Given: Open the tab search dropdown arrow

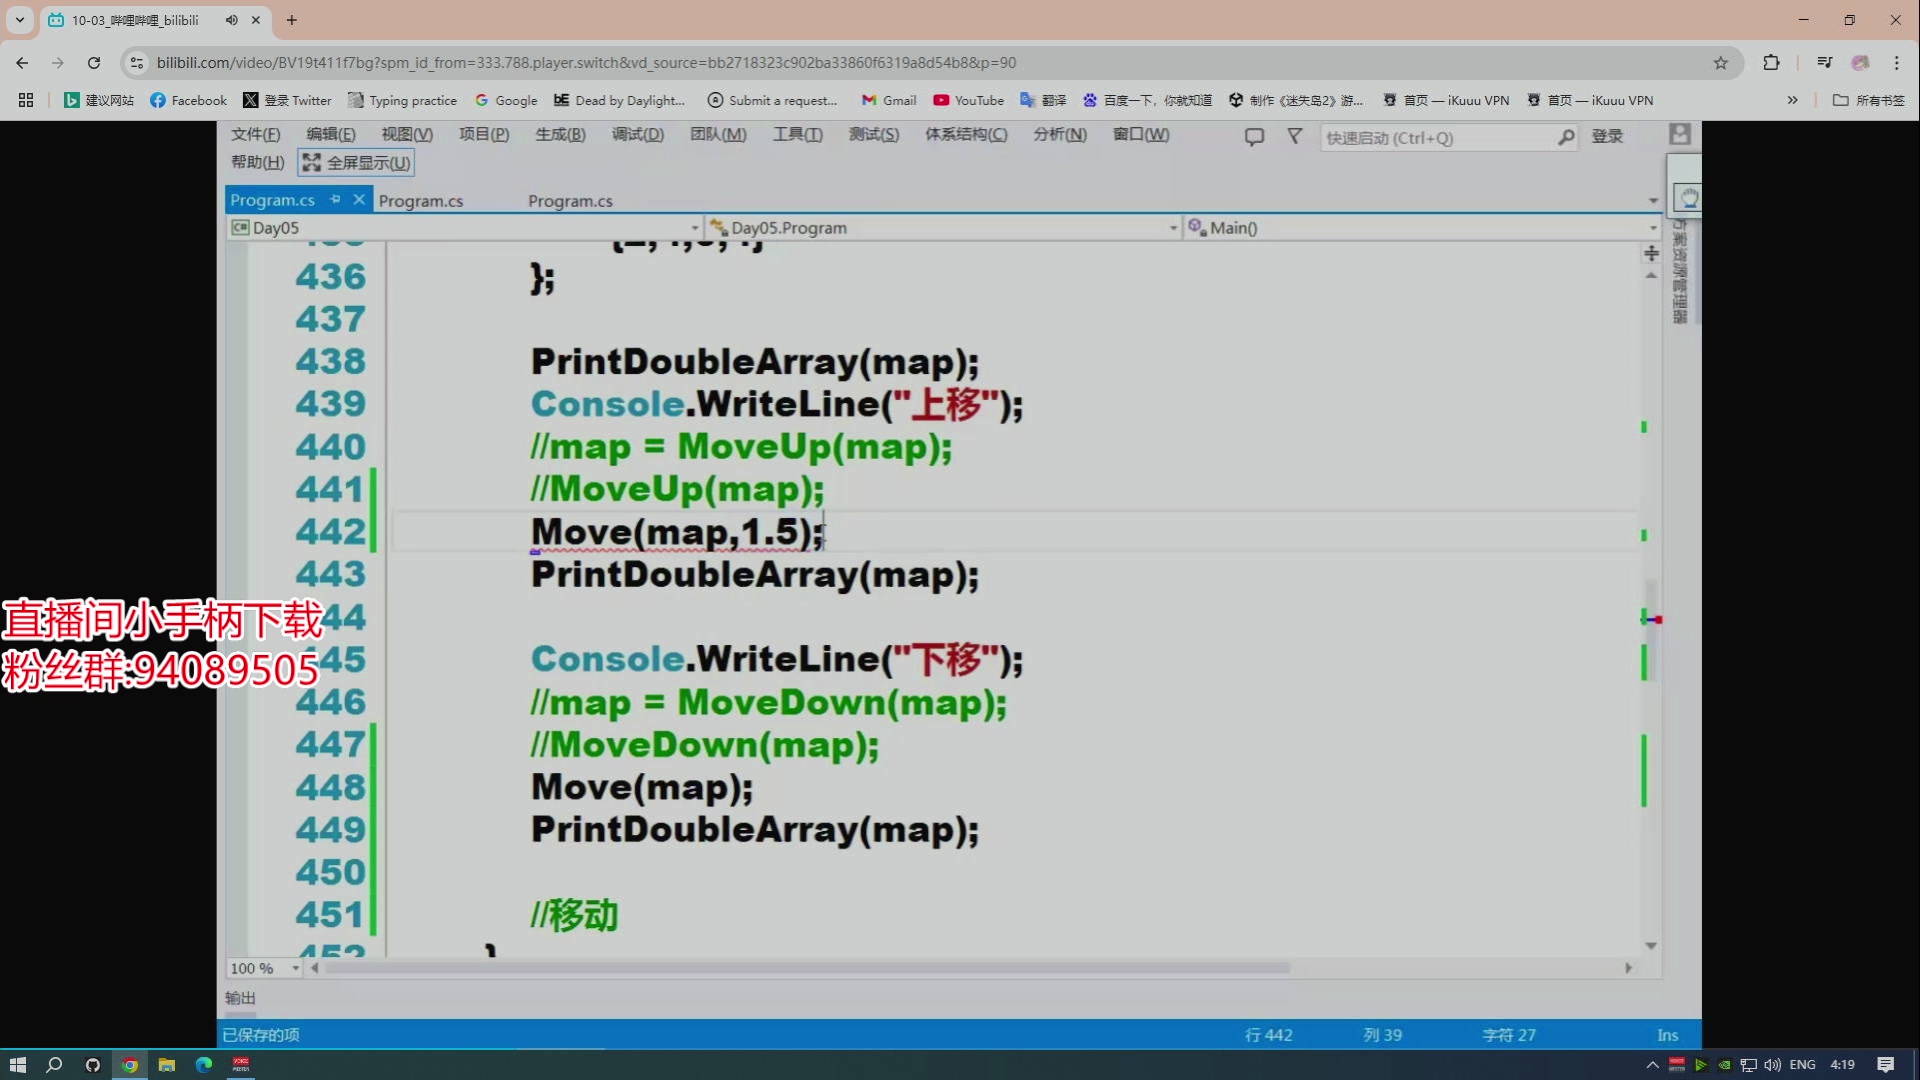Looking at the screenshot, I should (x=19, y=20).
